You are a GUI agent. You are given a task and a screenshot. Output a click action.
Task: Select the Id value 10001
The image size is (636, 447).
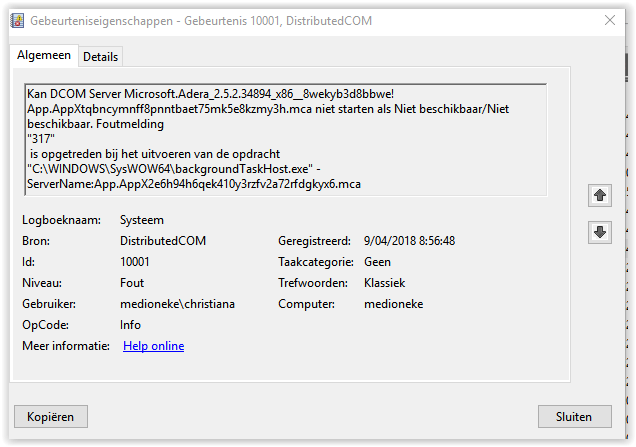(x=138, y=262)
